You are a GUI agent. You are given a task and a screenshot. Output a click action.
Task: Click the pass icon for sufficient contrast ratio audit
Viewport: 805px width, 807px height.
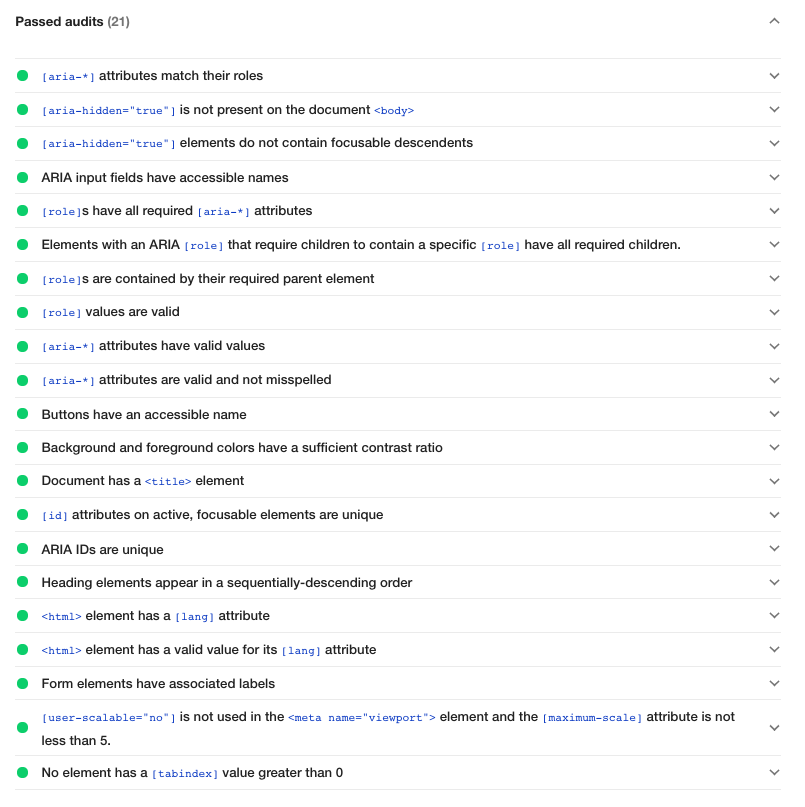[23, 447]
